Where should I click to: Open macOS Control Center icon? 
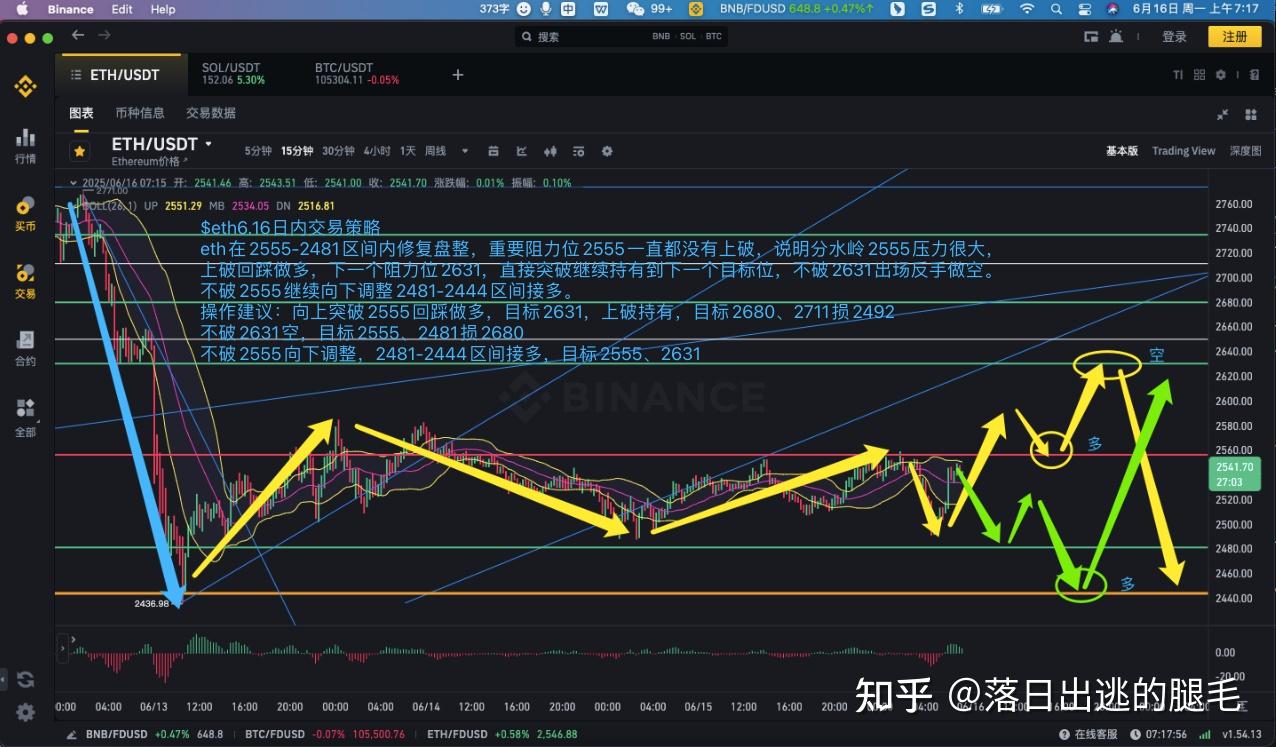[1084, 9]
